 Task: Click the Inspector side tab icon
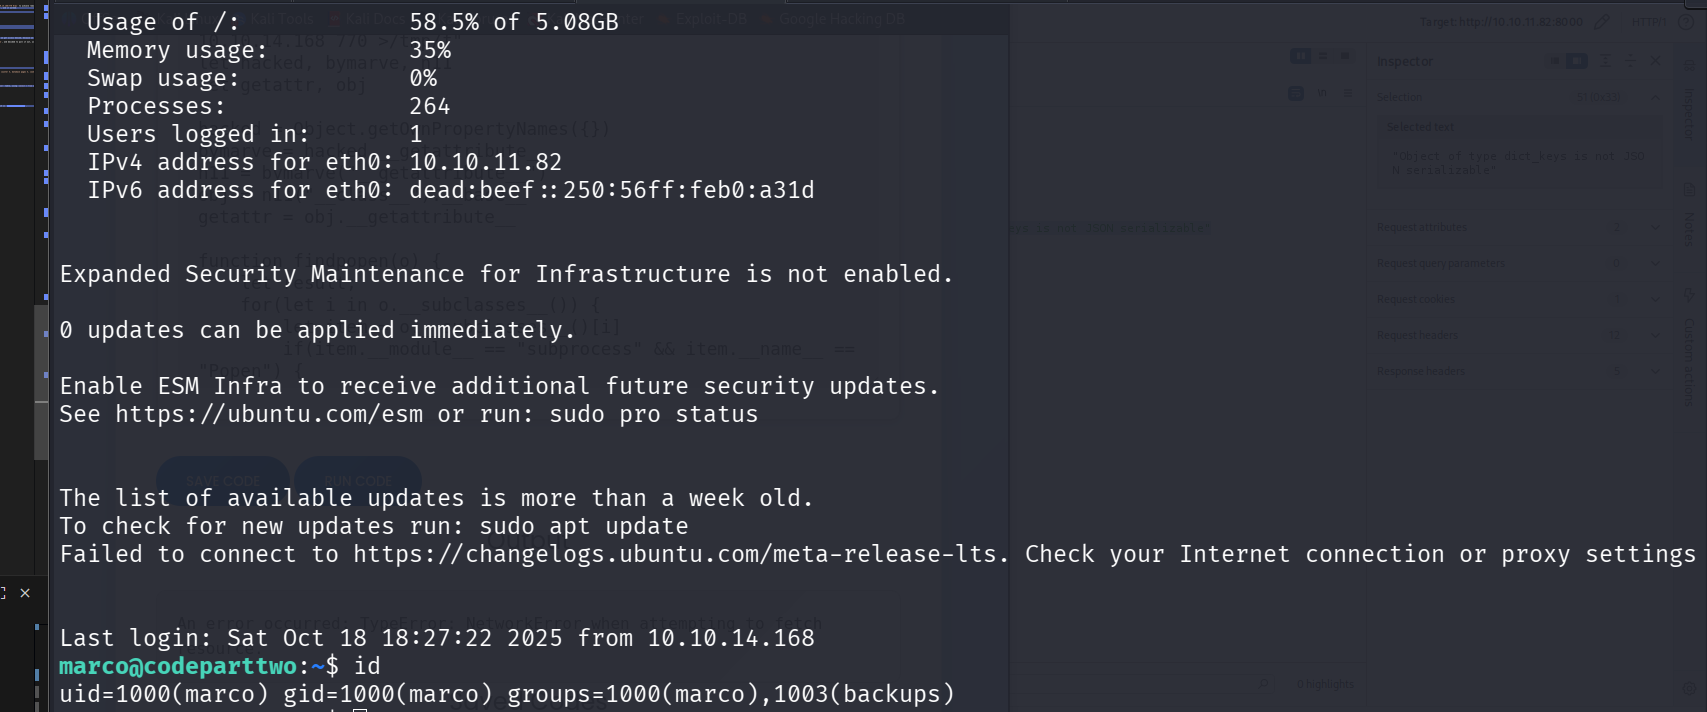point(1689,112)
